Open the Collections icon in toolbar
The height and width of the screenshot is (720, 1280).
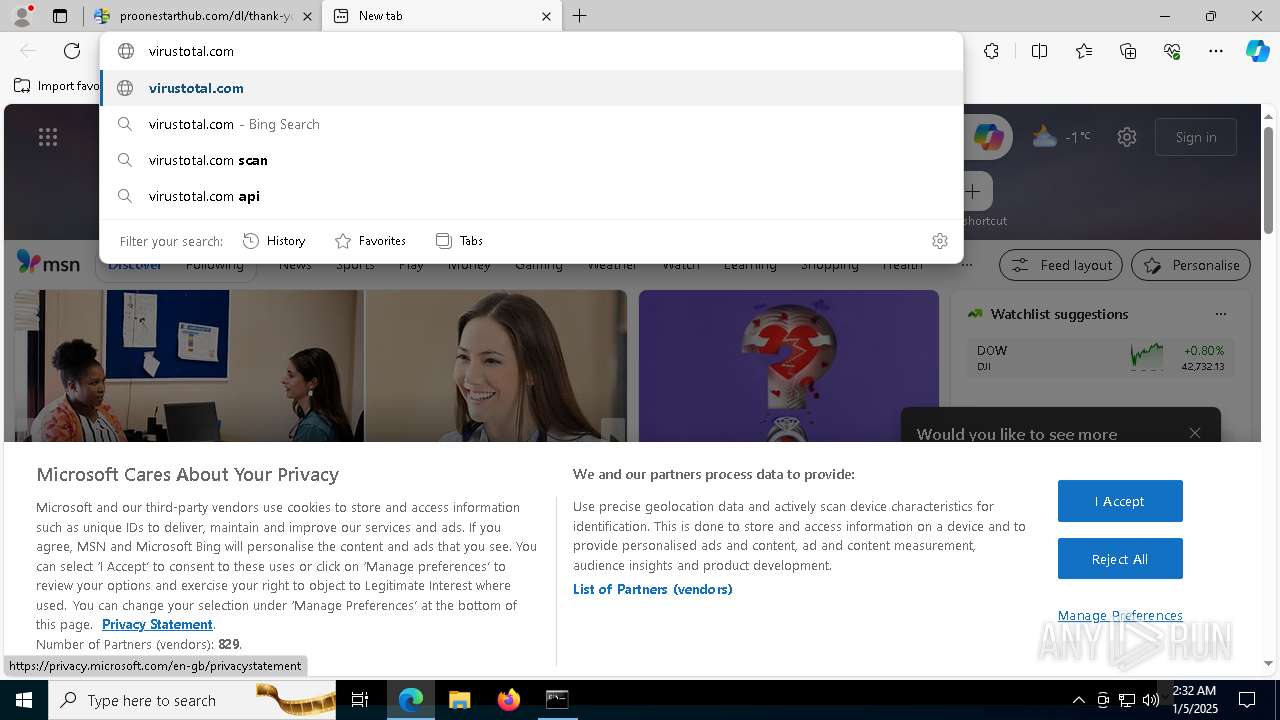point(1128,51)
